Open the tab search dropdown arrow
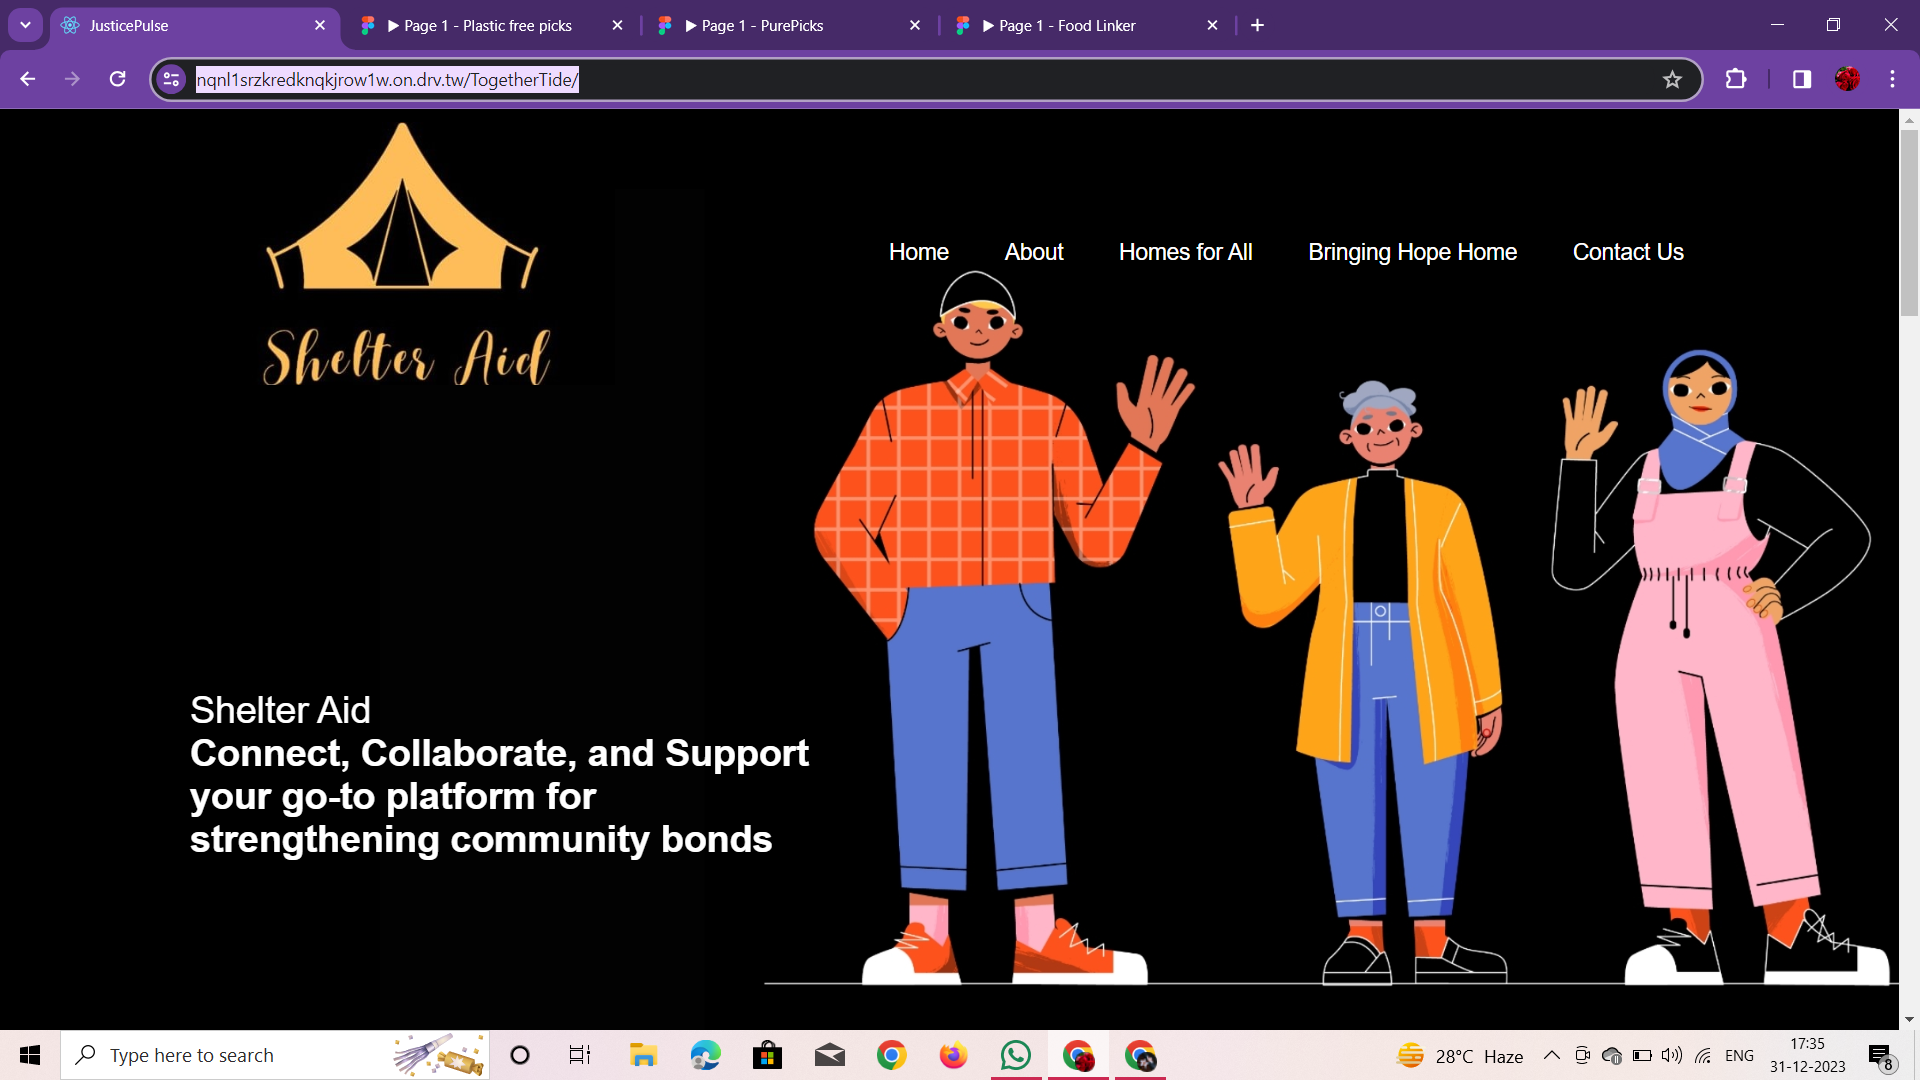1920x1080 pixels. point(25,25)
